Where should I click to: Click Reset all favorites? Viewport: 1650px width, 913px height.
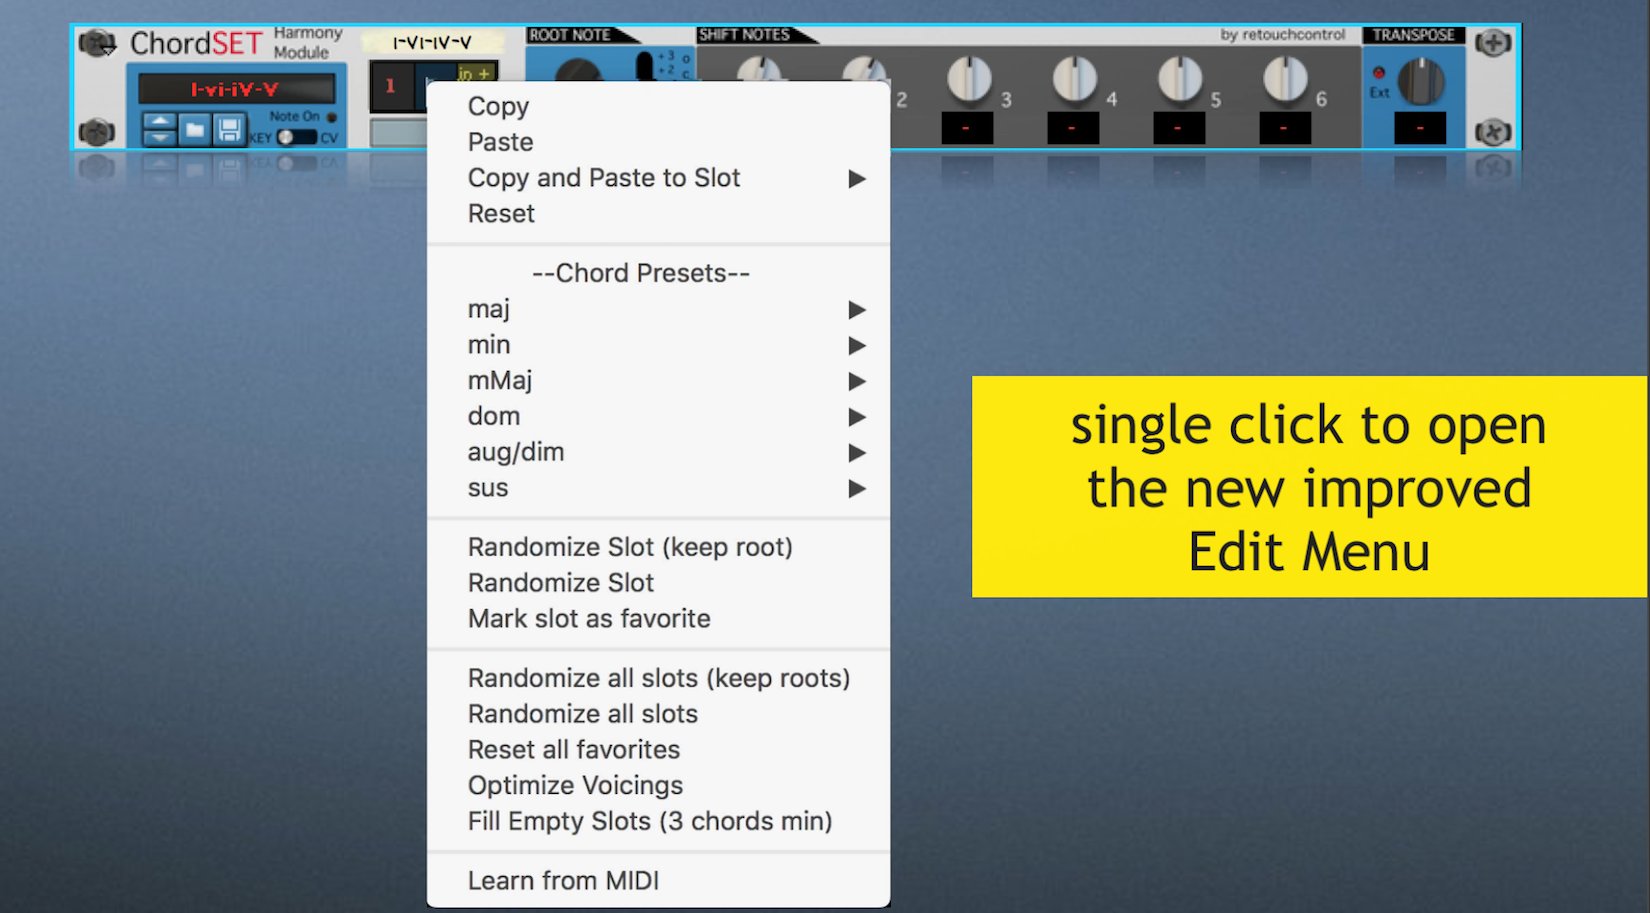[573, 749]
